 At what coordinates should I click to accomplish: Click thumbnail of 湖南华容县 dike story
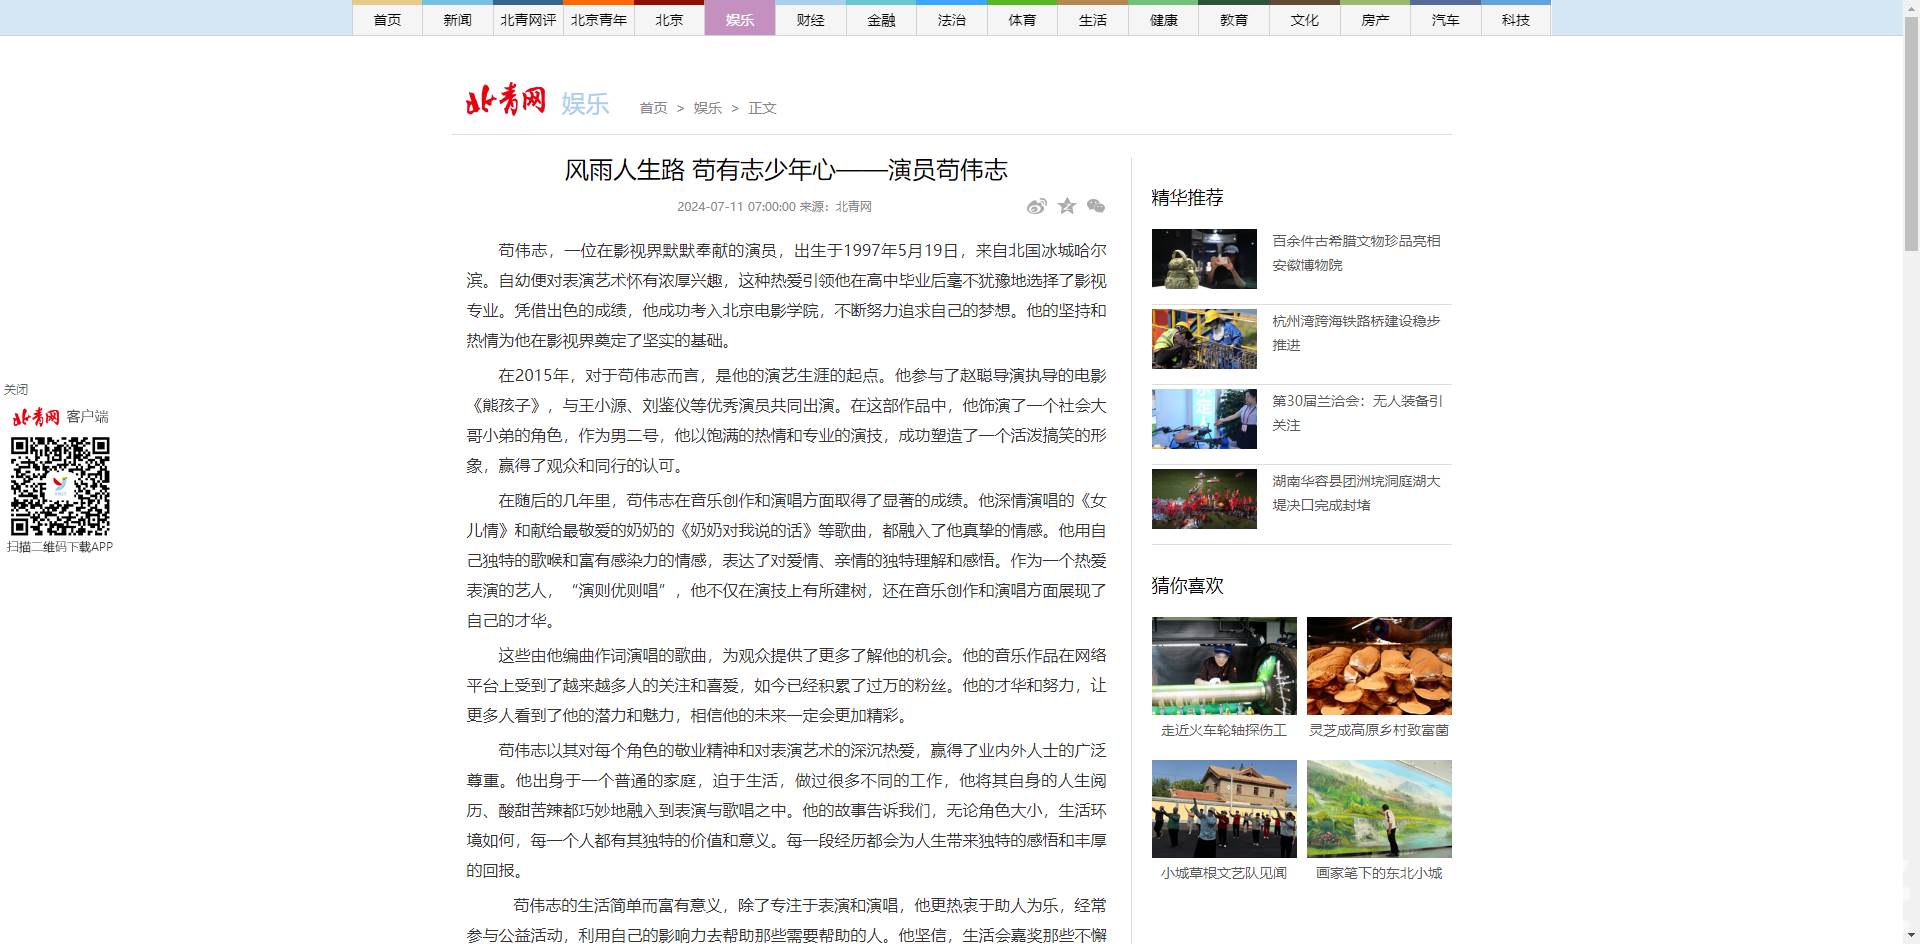[1204, 499]
